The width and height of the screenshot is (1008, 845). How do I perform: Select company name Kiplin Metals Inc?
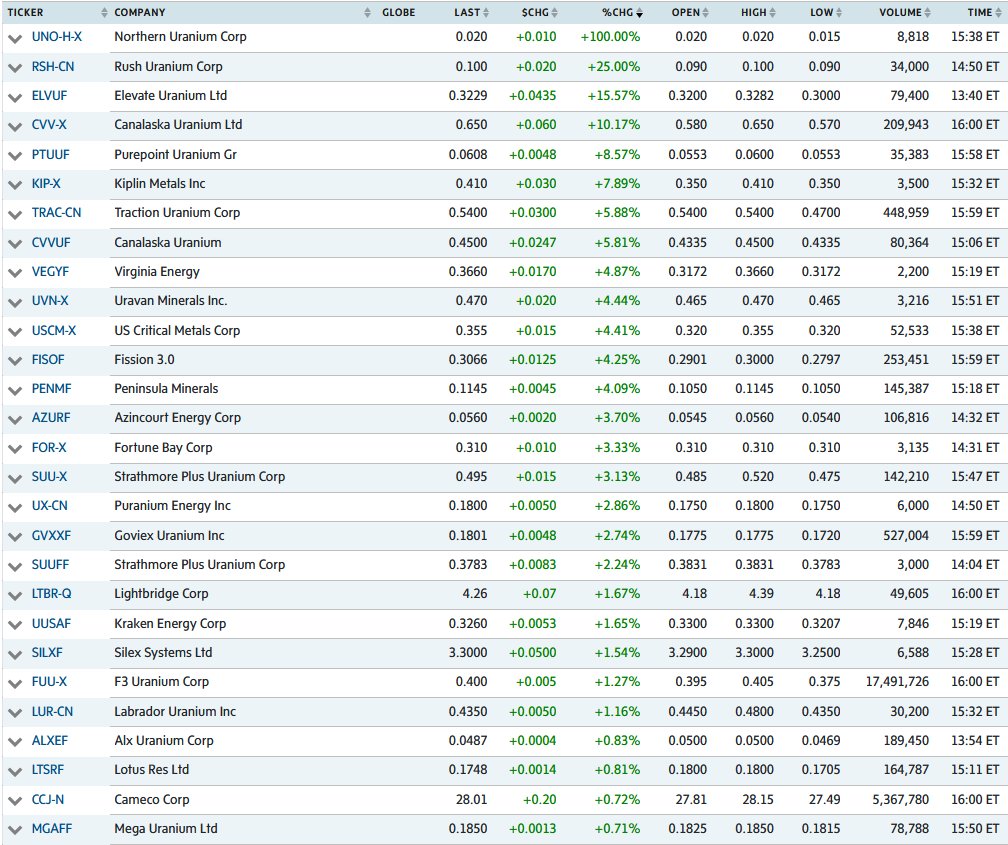pyautogui.click(x=160, y=184)
